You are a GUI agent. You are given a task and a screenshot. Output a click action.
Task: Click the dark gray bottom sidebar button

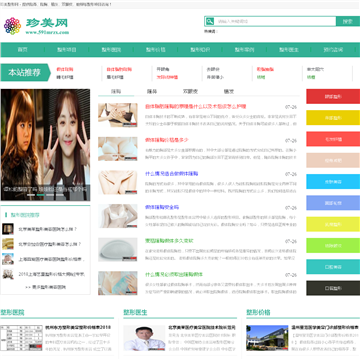[333, 288]
